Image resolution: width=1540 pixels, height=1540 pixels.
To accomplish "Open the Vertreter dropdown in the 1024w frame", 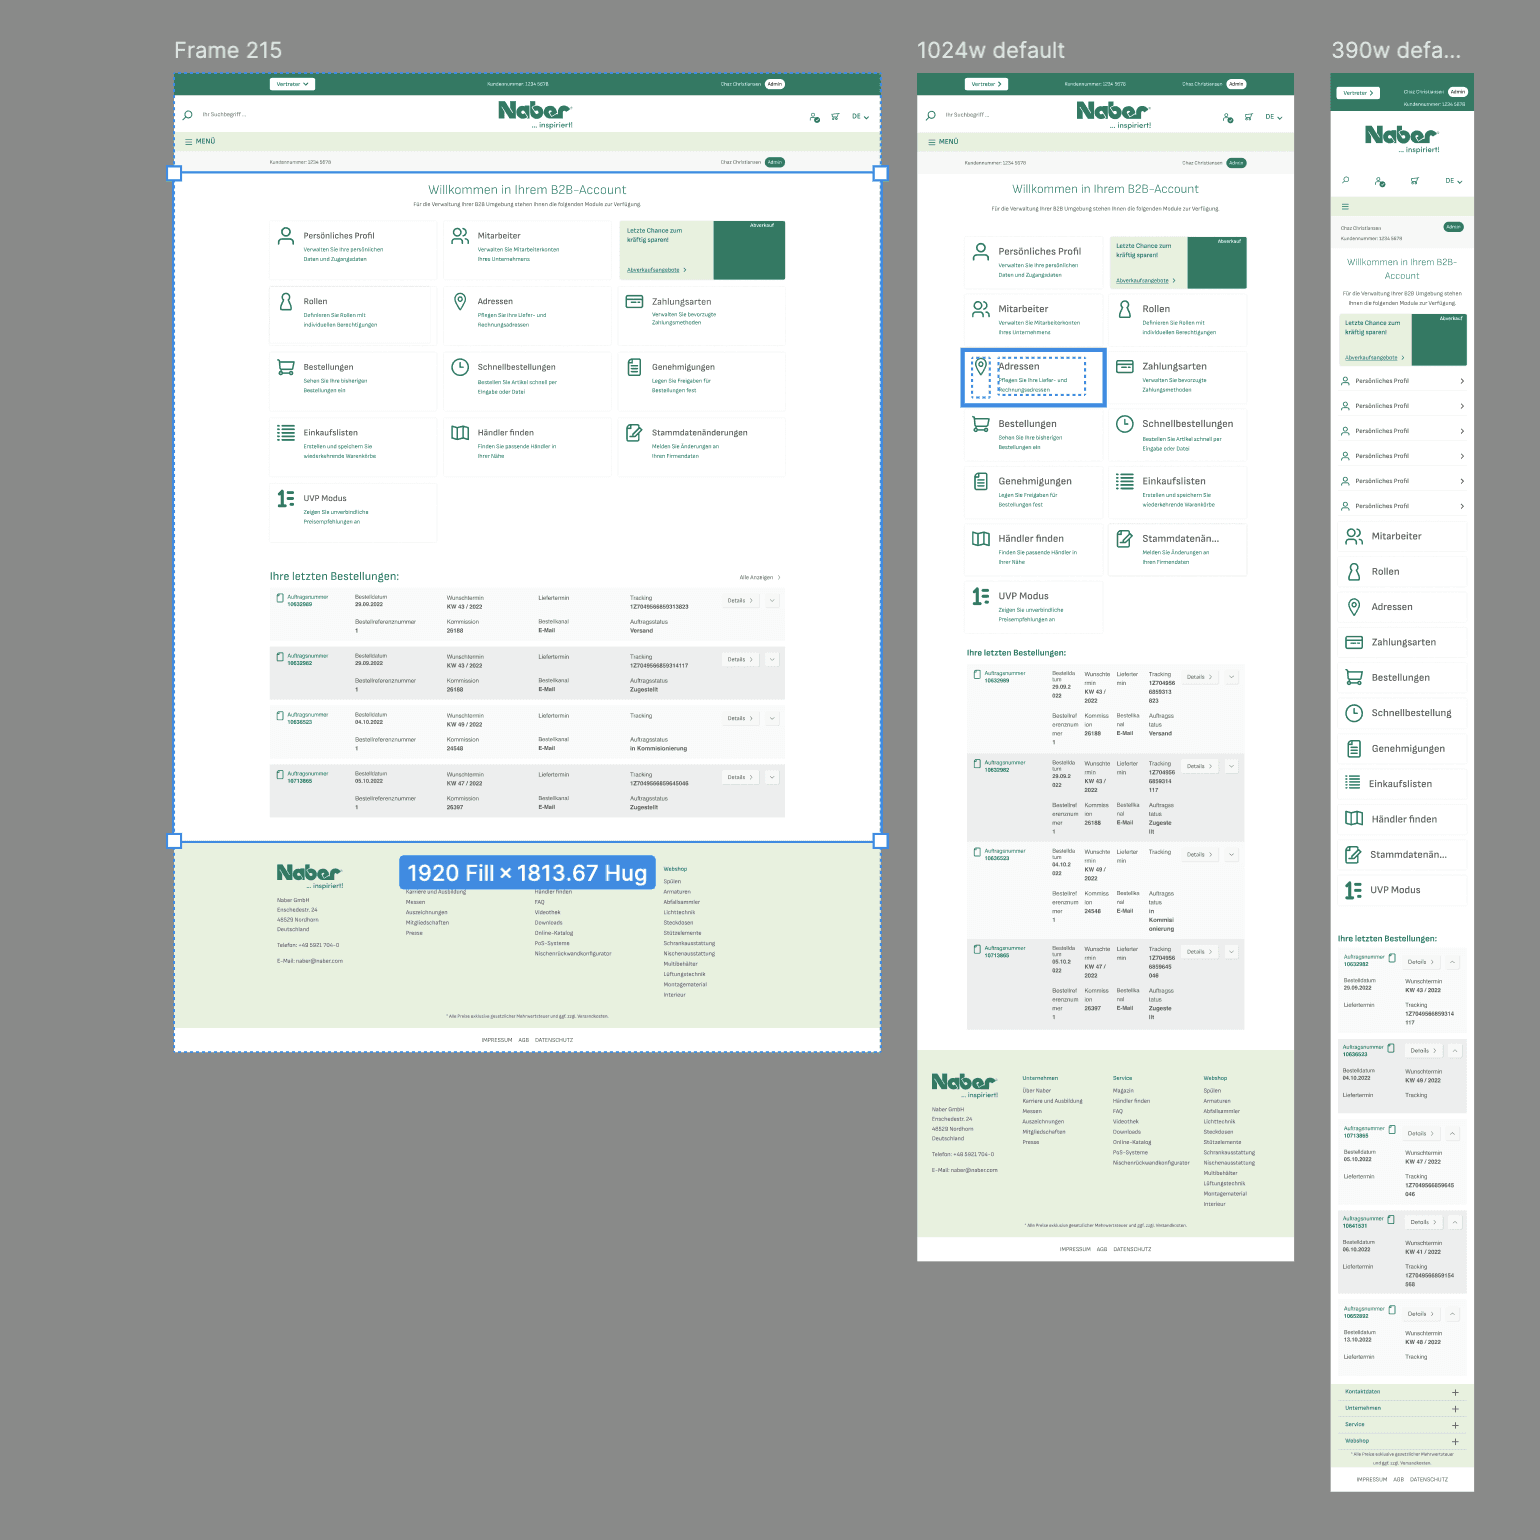I will [x=987, y=84].
